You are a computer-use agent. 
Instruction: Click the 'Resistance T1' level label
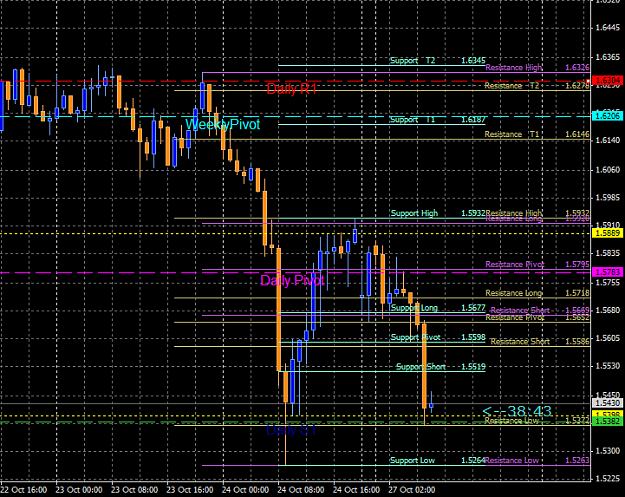(x=512, y=134)
